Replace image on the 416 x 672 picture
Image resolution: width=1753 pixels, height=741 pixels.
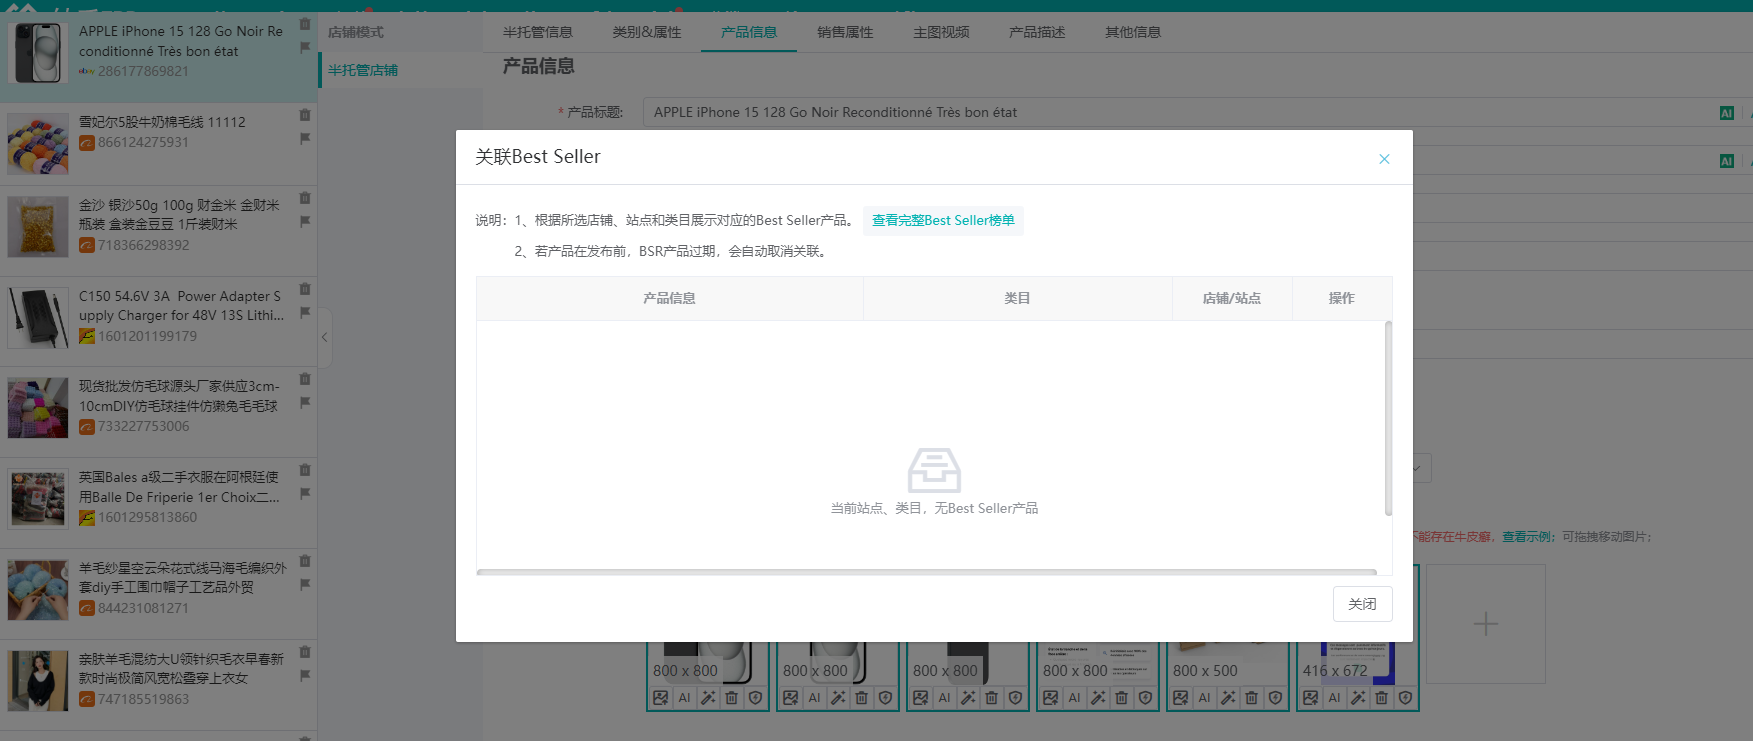(1310, 698)
